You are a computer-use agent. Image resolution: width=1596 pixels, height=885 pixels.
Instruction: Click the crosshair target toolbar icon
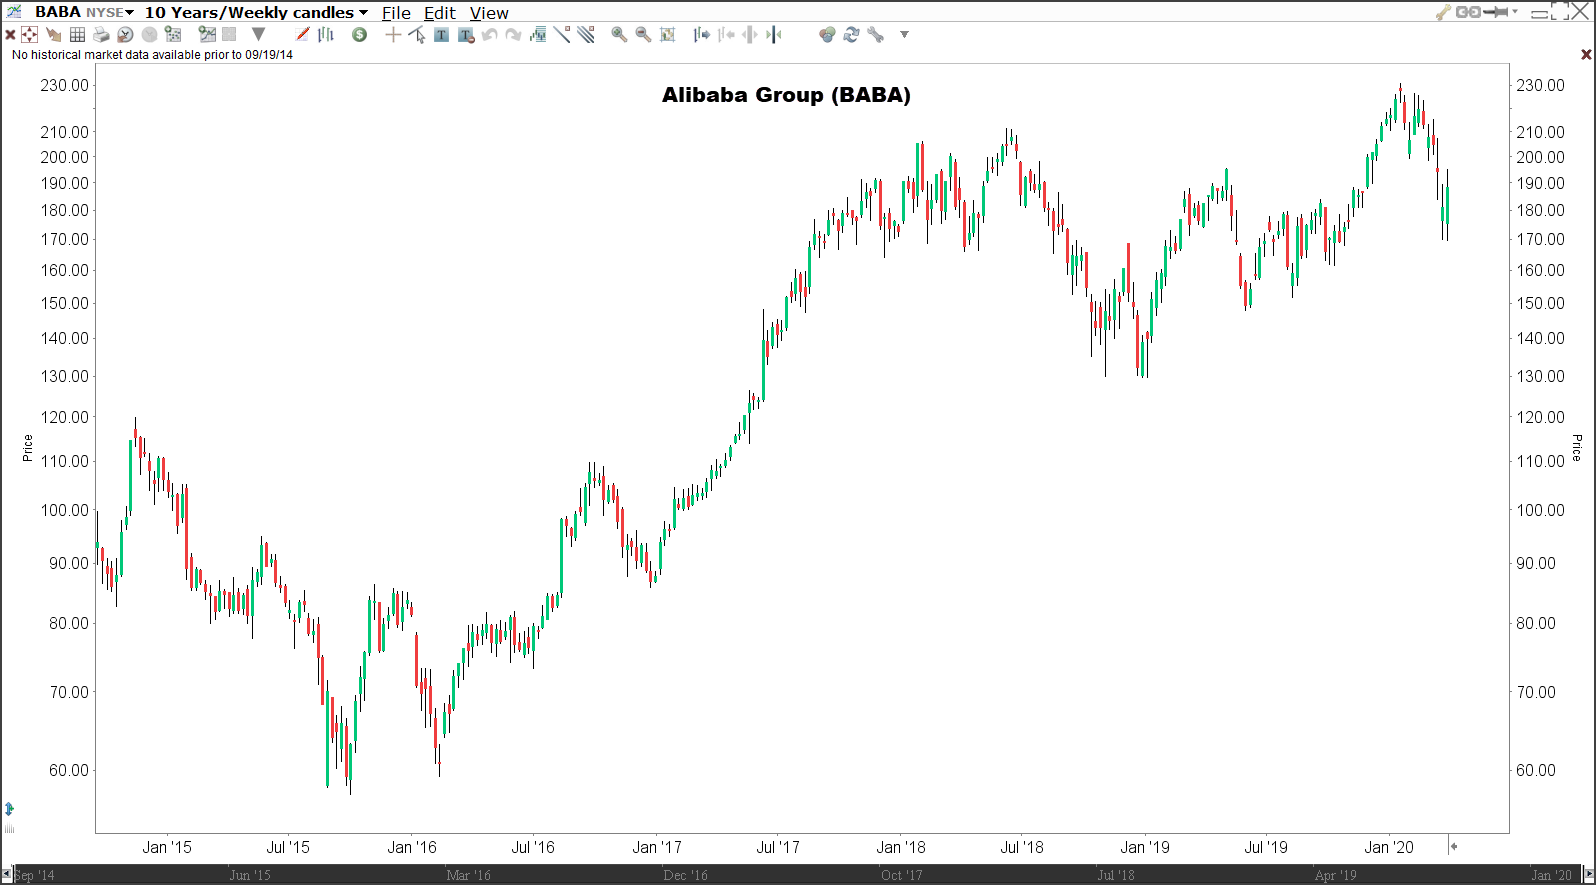[x=30, y=35]
